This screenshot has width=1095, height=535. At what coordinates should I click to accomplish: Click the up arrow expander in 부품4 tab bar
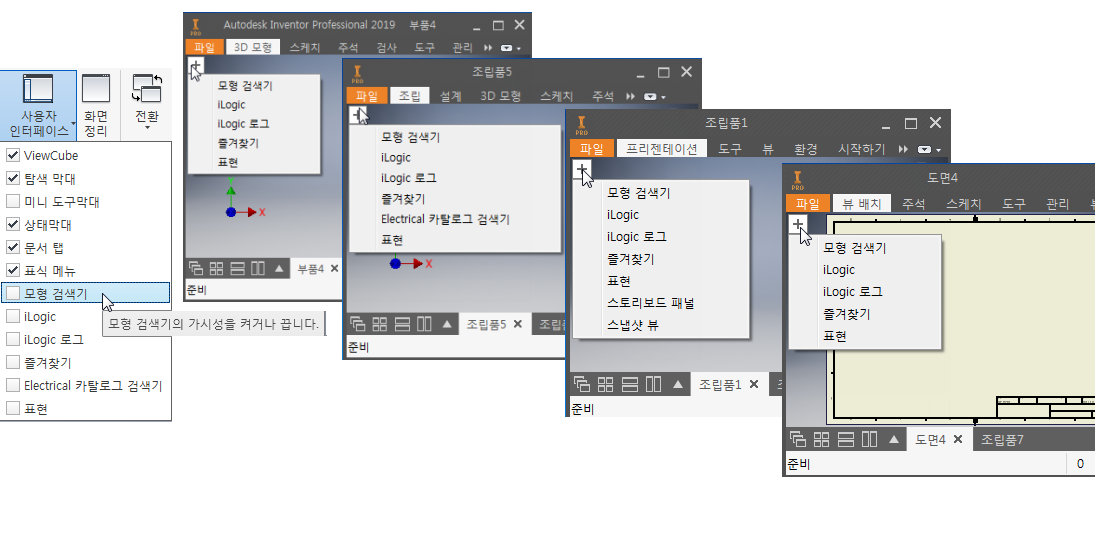click(x=279, y=268)
